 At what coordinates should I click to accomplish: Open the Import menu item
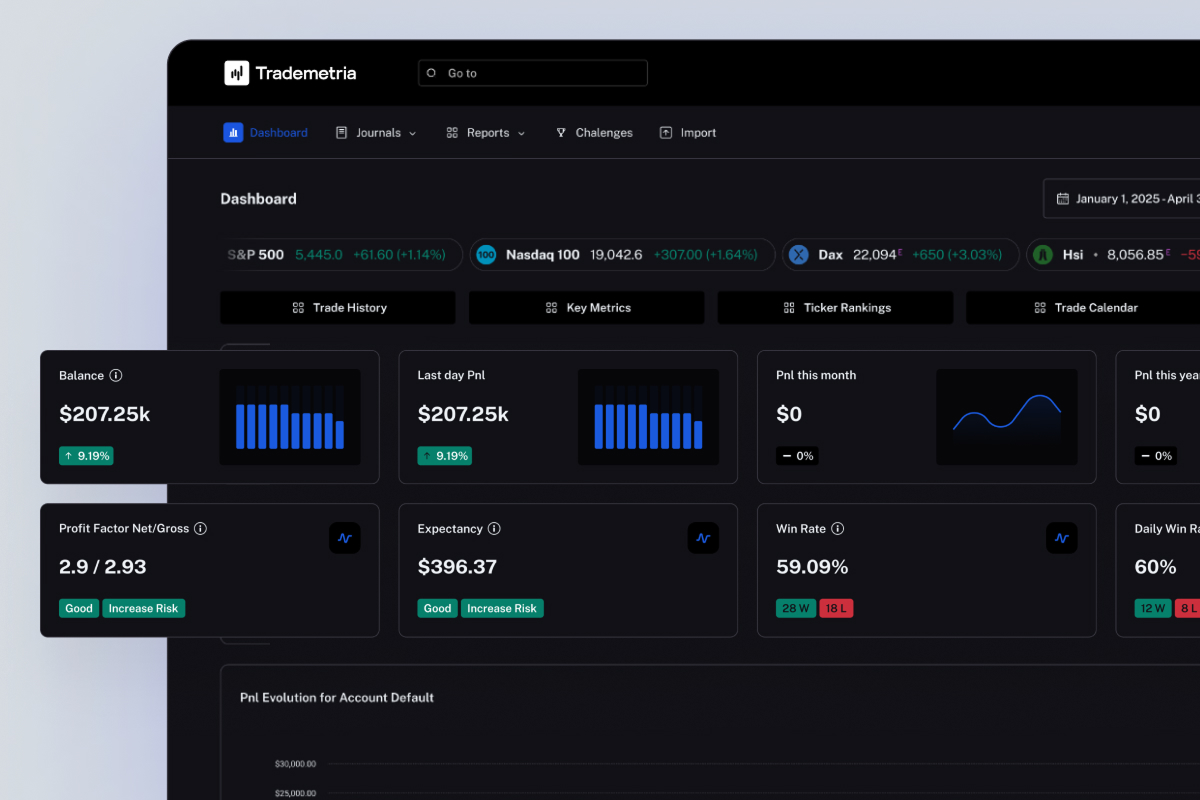[x=688, y=132]
